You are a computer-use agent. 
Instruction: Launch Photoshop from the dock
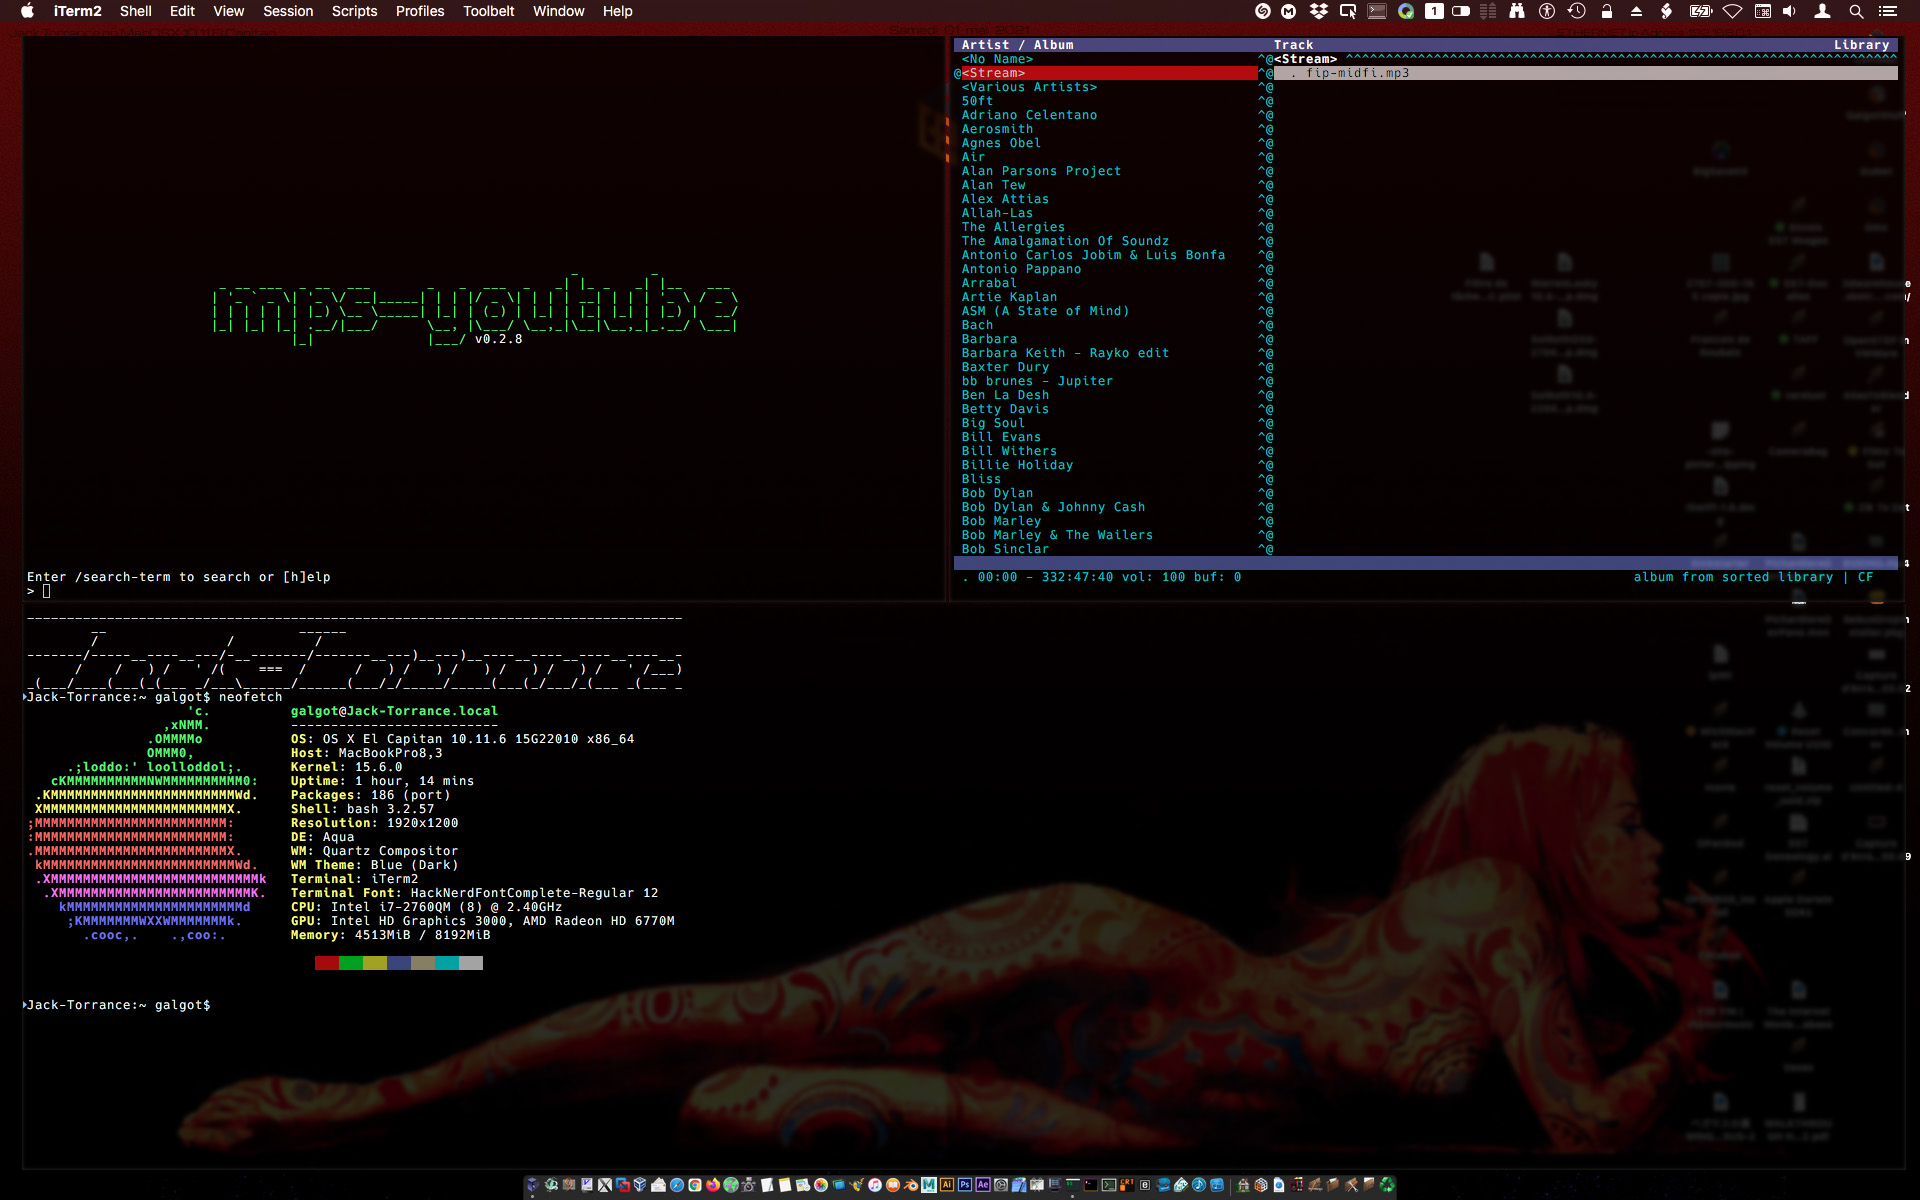pos(965,1185)
